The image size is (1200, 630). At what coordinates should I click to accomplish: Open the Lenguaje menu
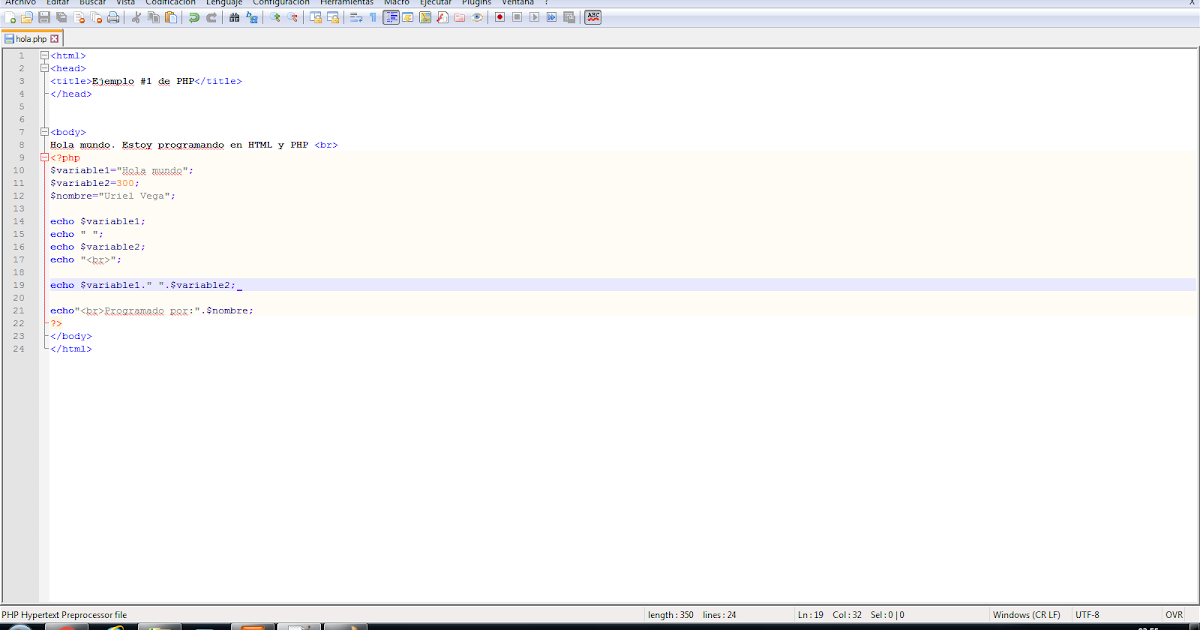pos(224,3)
